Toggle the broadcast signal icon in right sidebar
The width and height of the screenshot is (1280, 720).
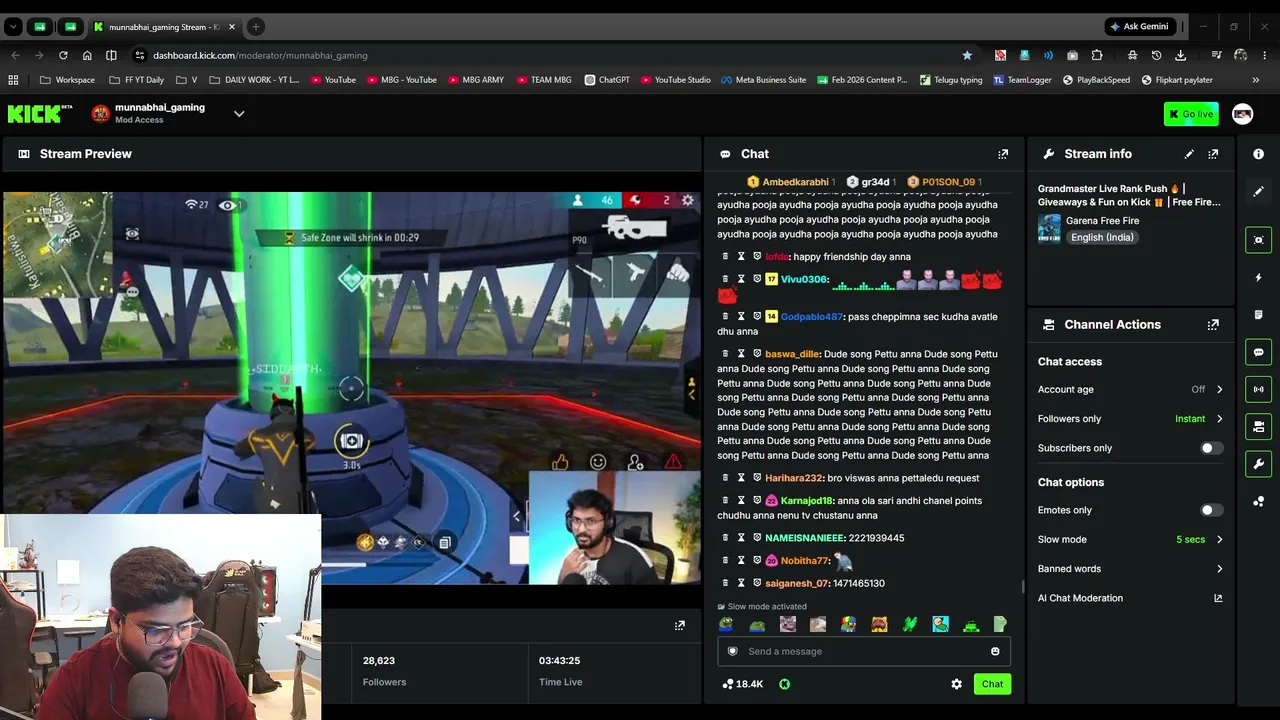1259,389
